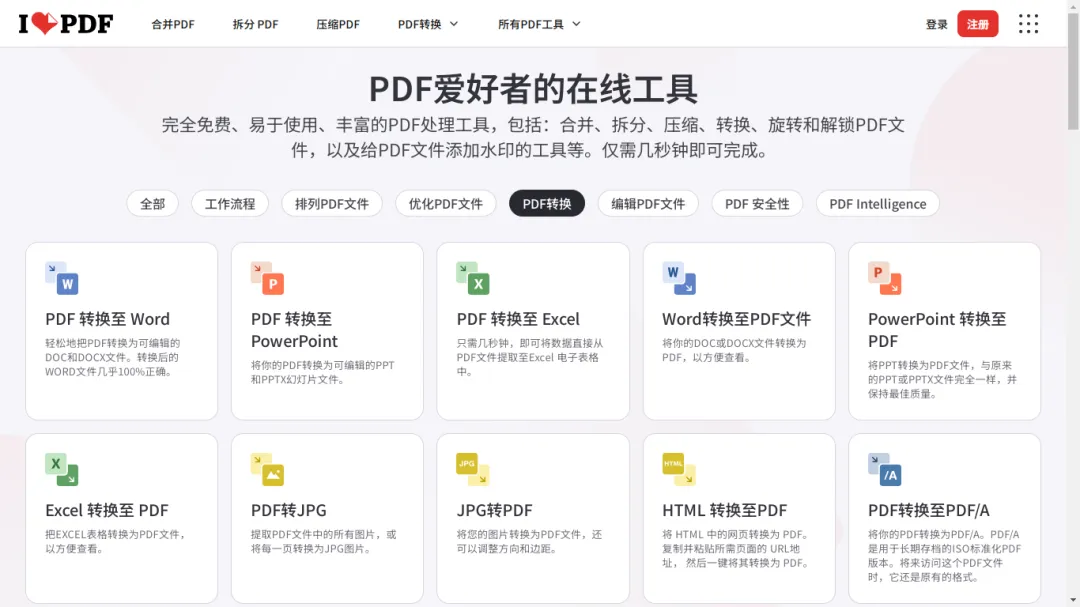The height and width of the screenshot is (607, 1080).
Task: Open 合并PDF from the top navigation
Action: [x=173, y=24]
